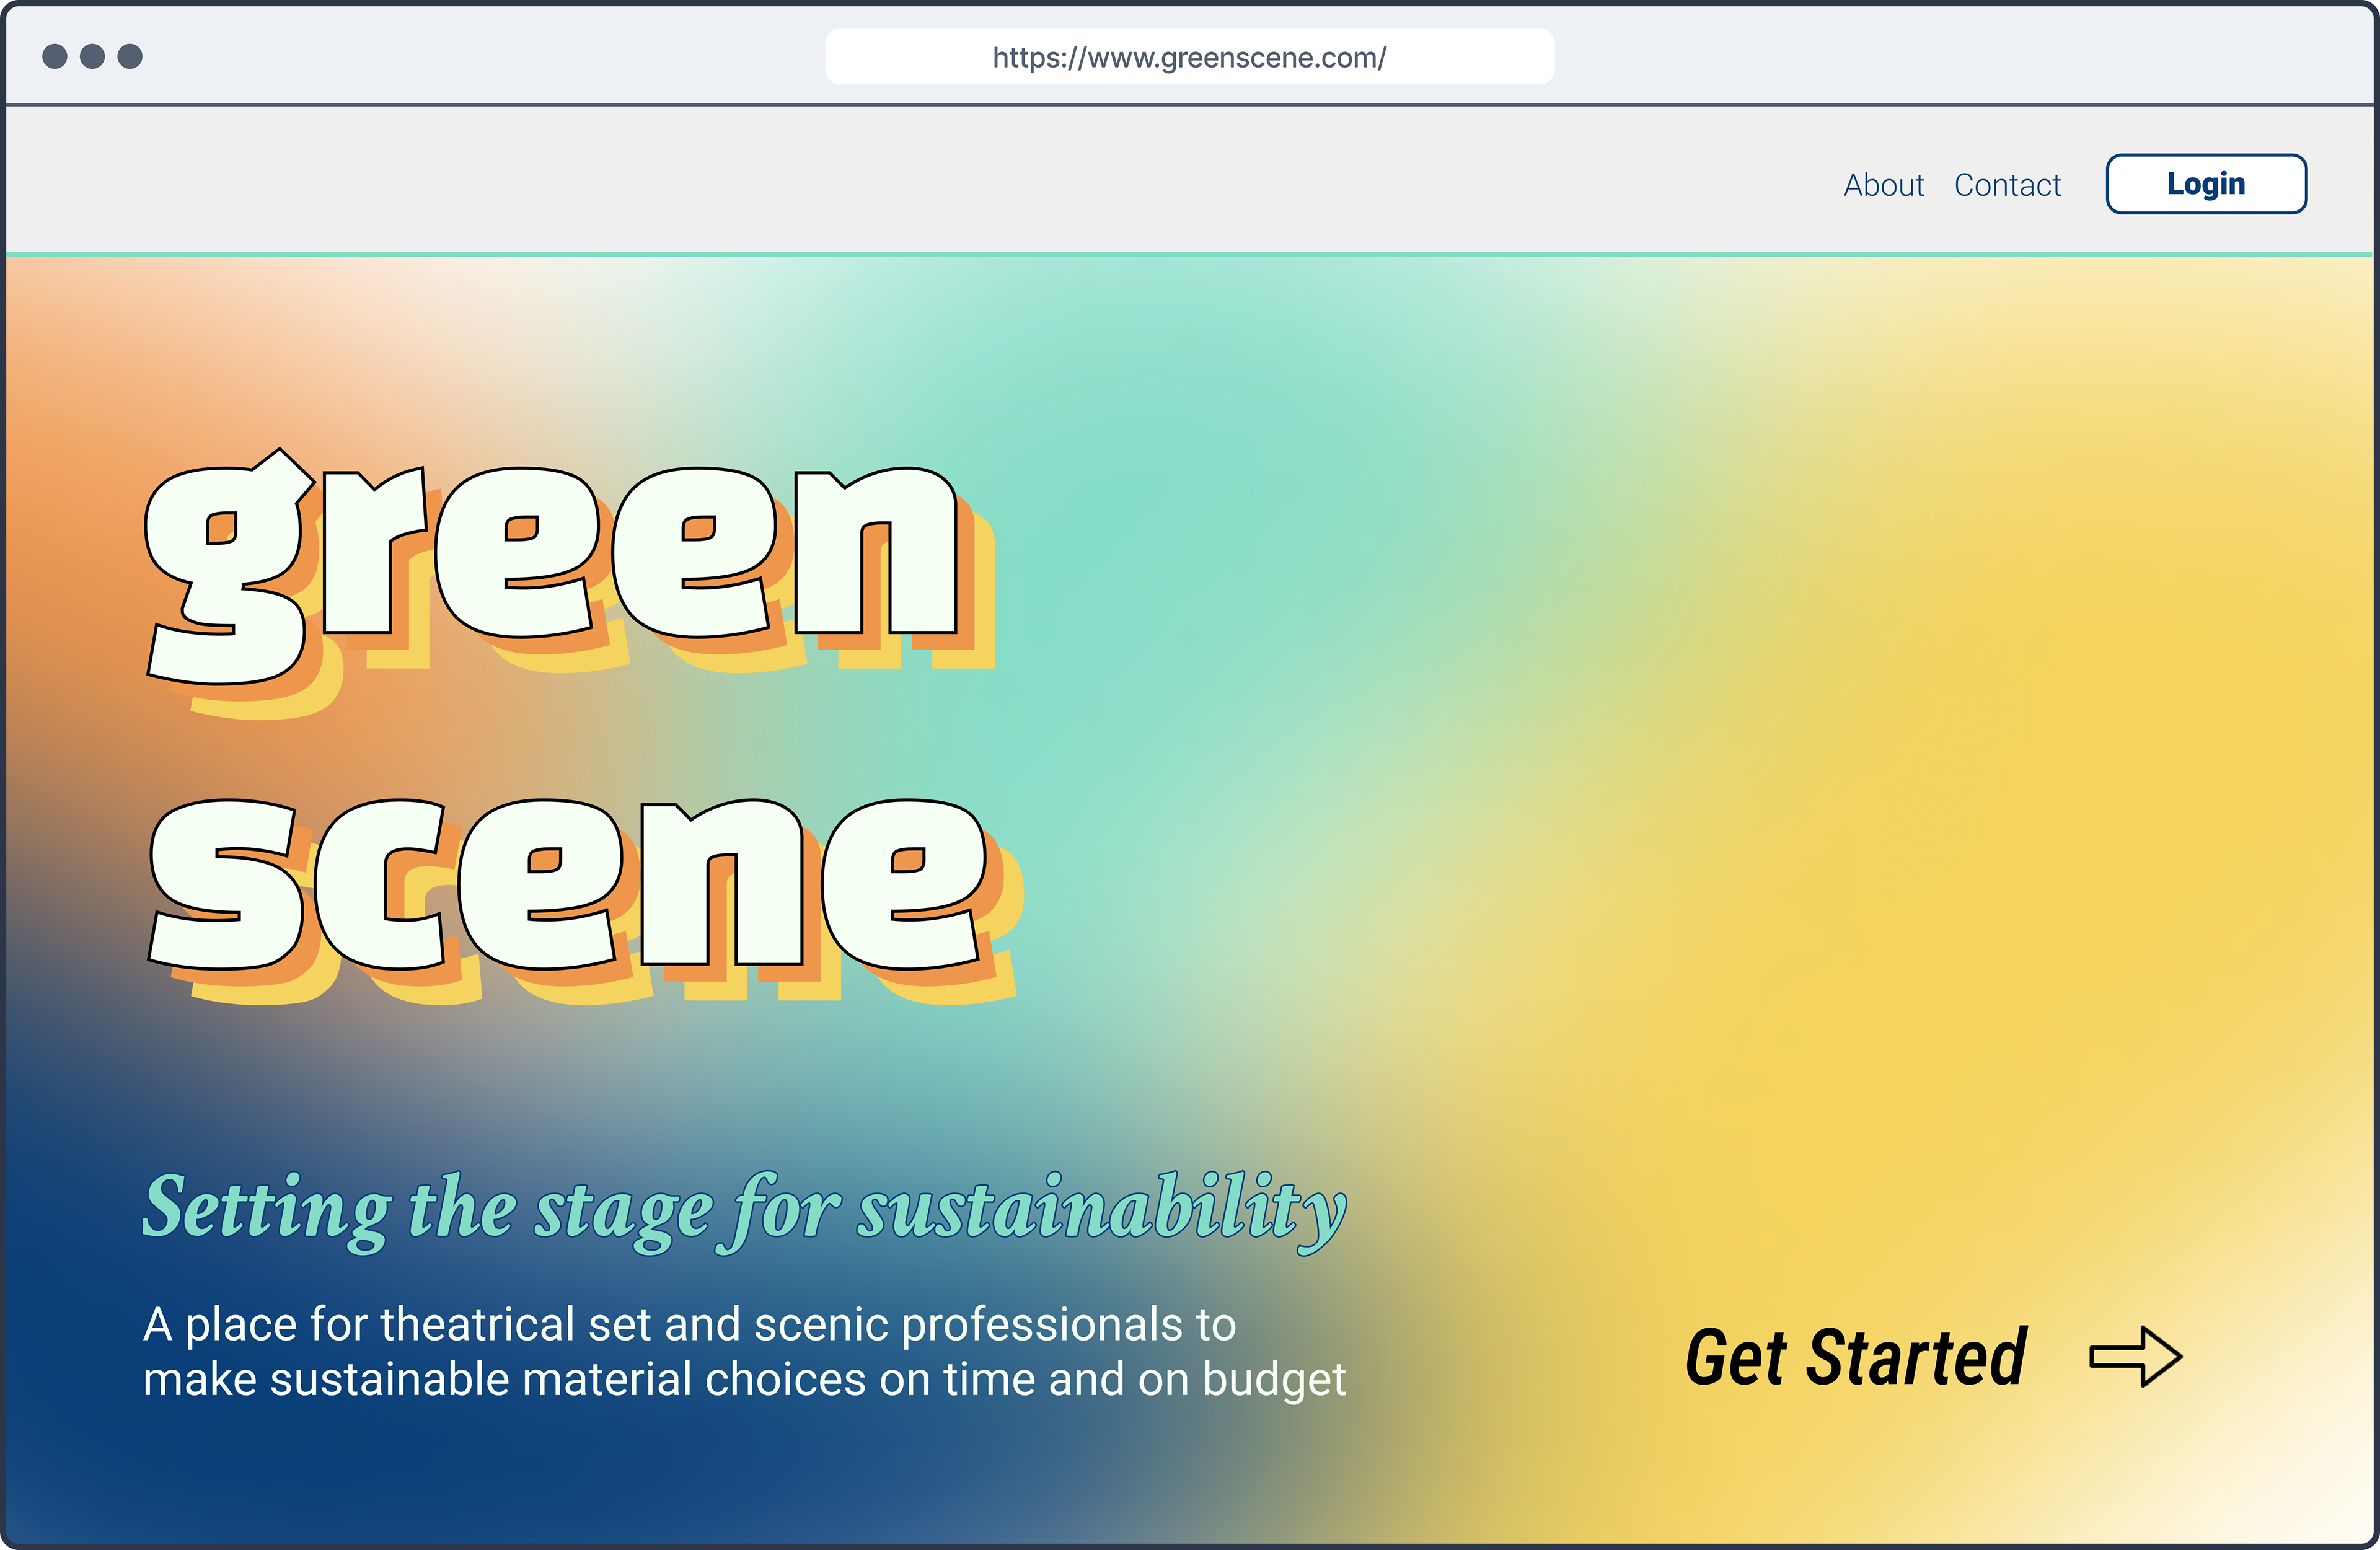
Task: Click the second browser window dot
Action: coord(92,56)
